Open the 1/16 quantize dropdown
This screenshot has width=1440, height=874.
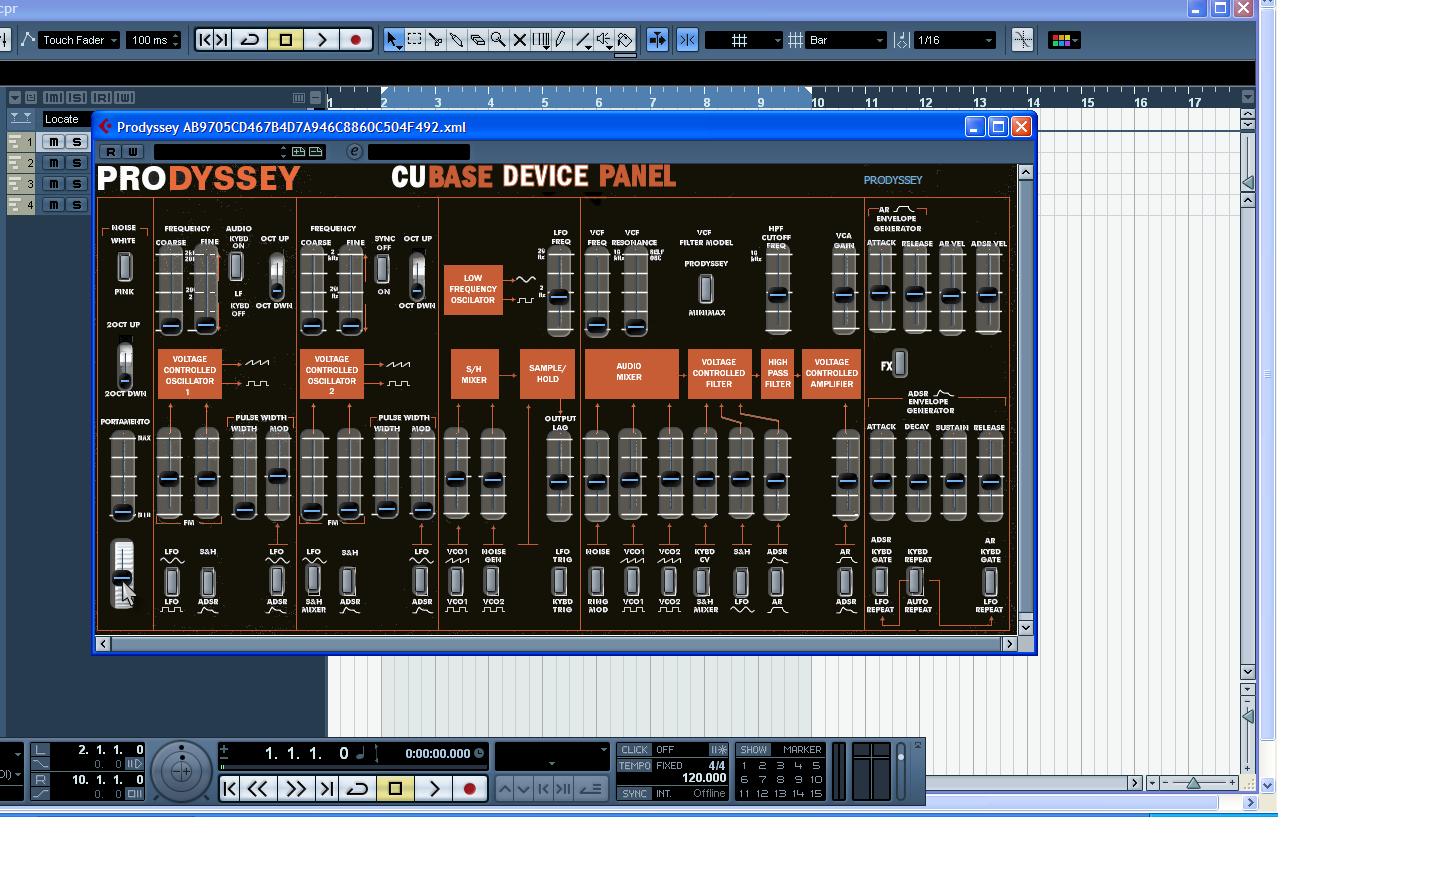click(x=954, y=40)
